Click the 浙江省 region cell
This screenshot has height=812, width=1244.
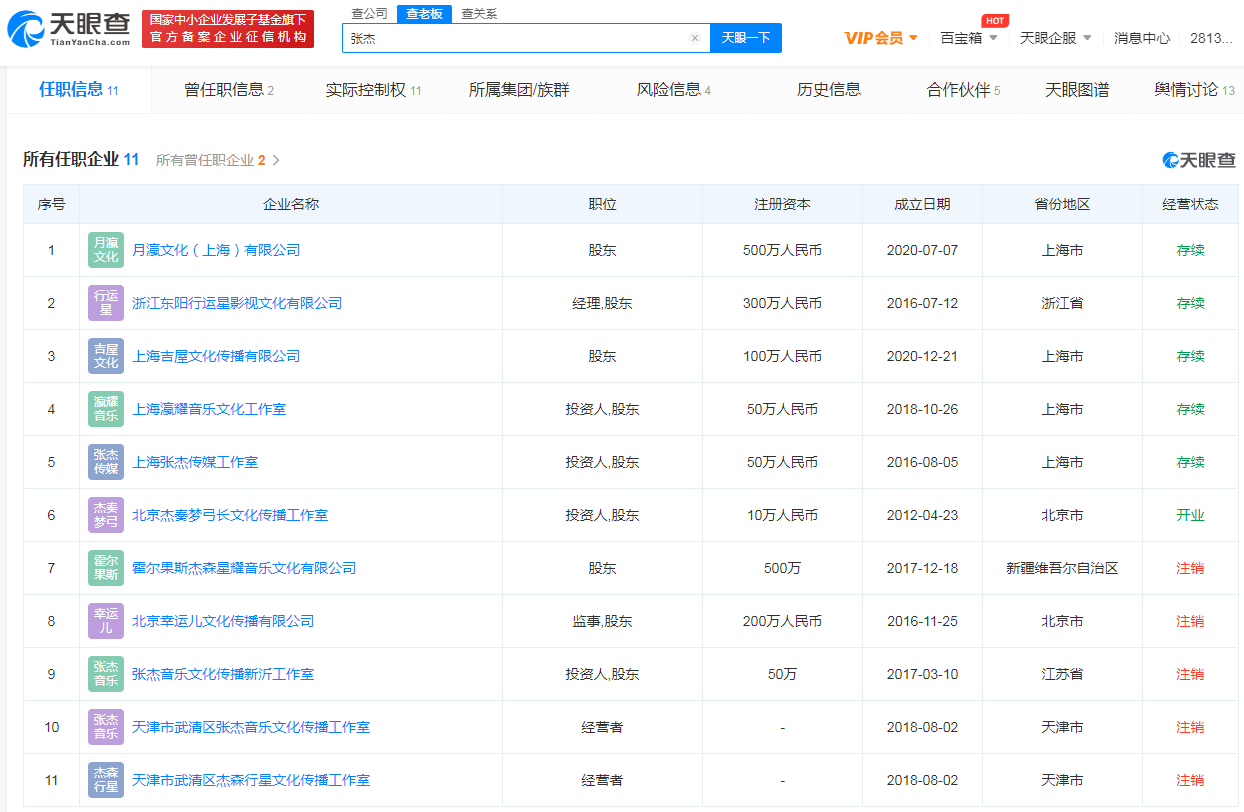point(1062,303)
